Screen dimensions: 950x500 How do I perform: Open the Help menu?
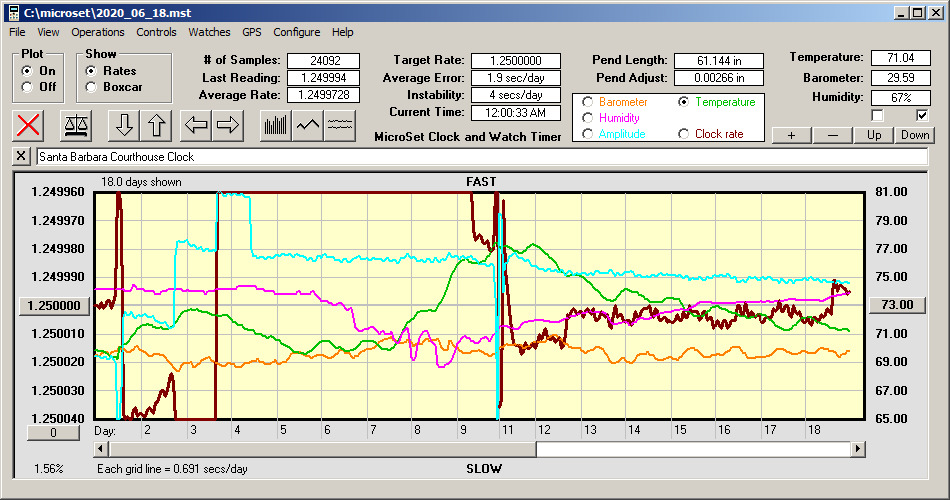point(342,32)
